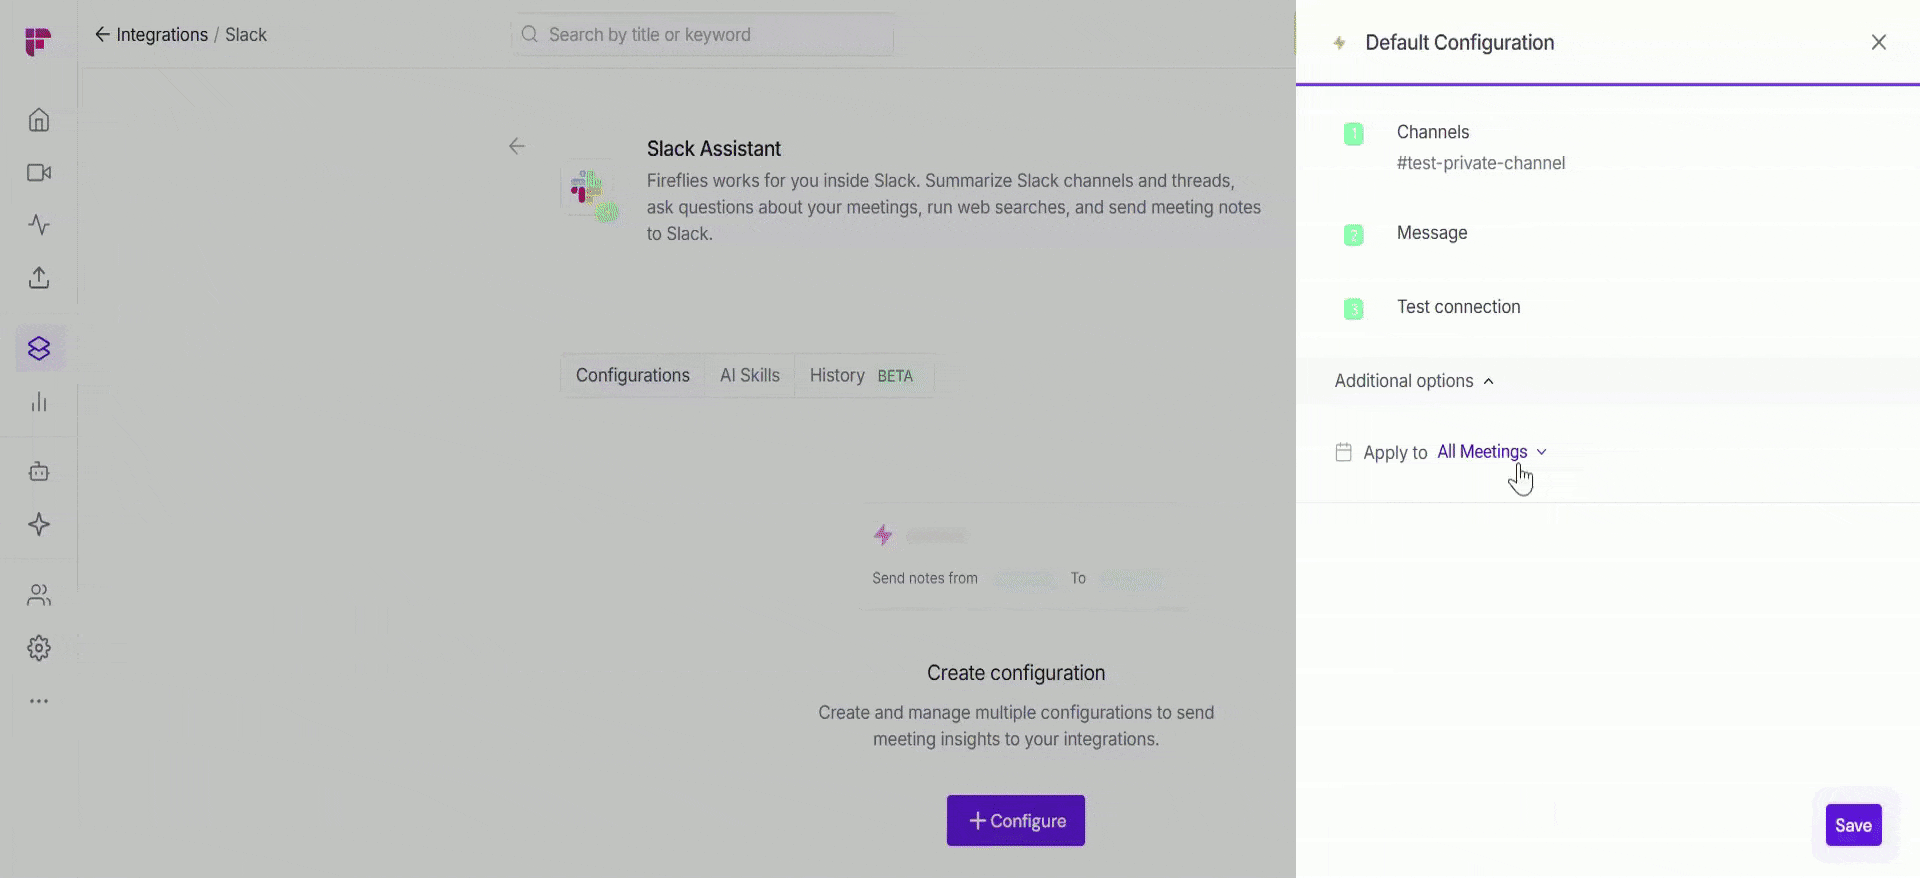Click calendar icon beside Apply to
The image size is (1920, 878).
[x=1343, y=452]
